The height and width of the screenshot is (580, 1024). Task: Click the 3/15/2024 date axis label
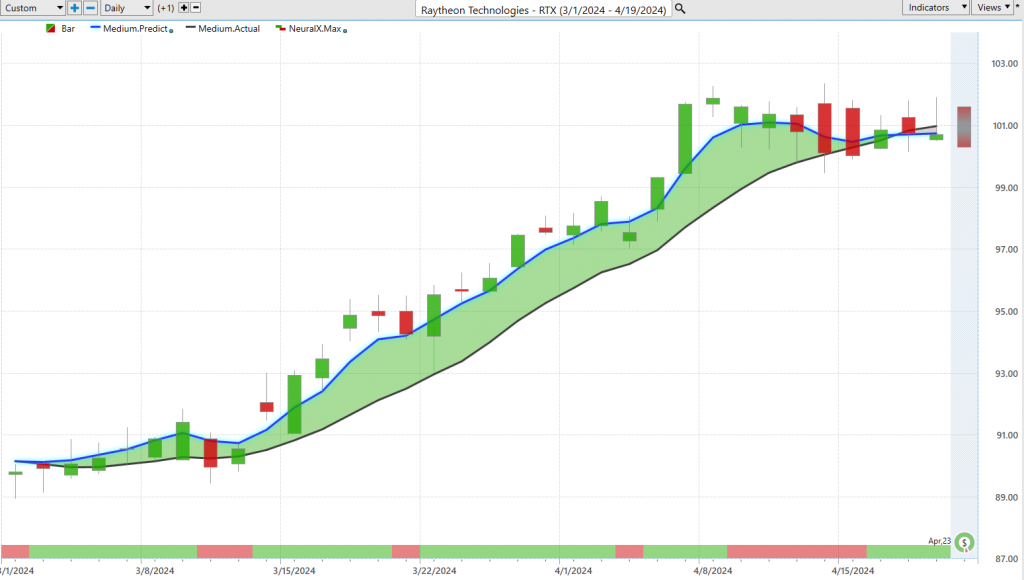295,571
